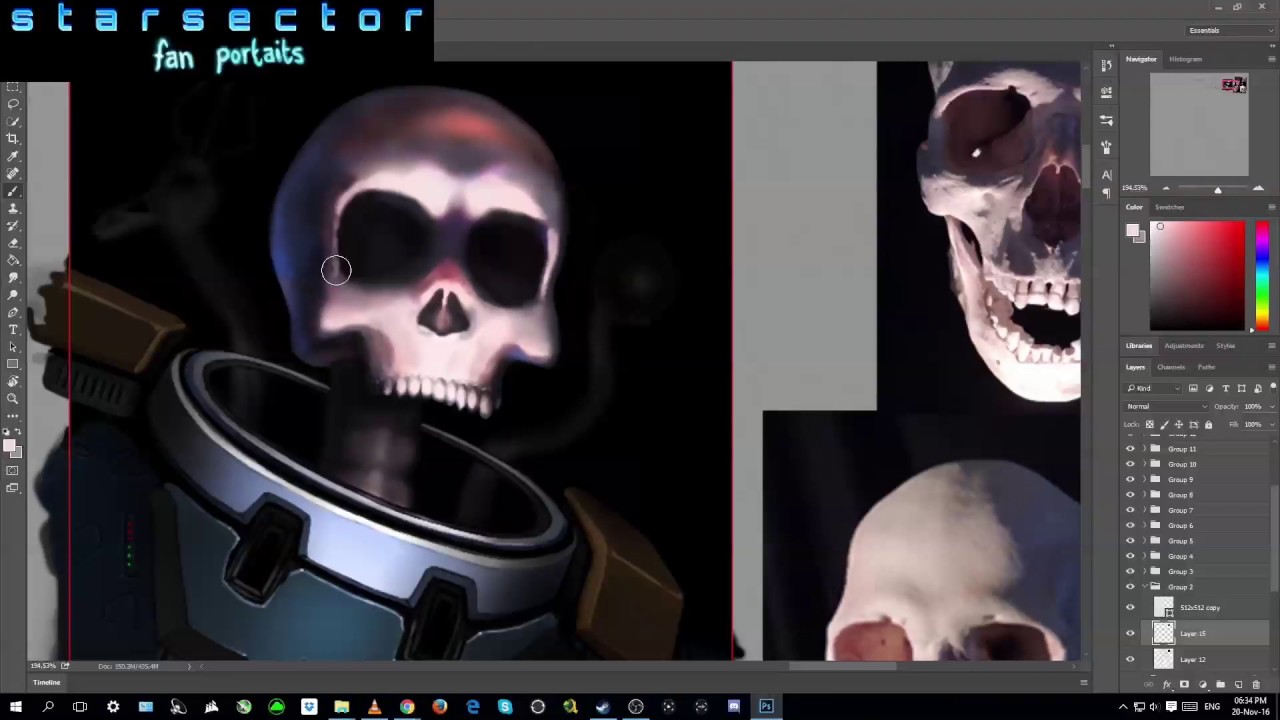Toggle visibility of Layer 15
The height and width of the screenshot is (720, 1280).
click(x=1131, y=633)
